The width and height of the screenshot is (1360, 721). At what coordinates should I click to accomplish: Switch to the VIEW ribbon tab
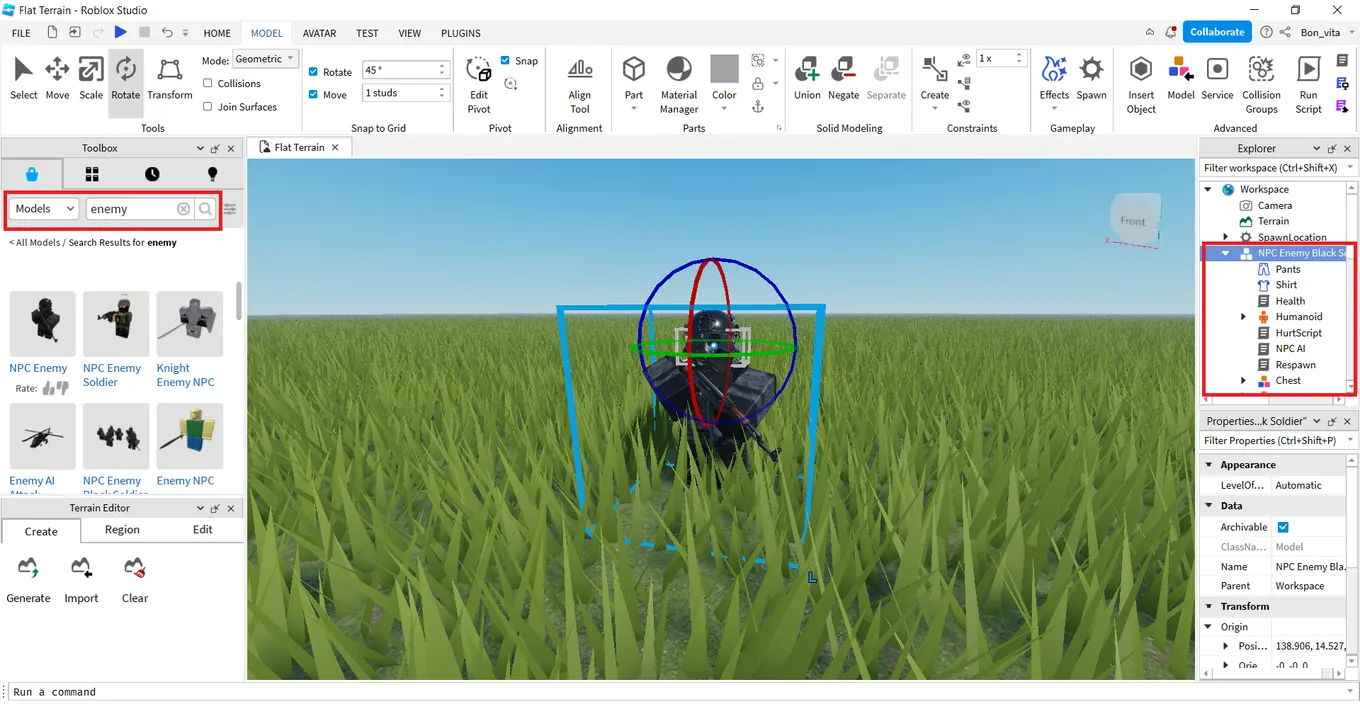409,33
